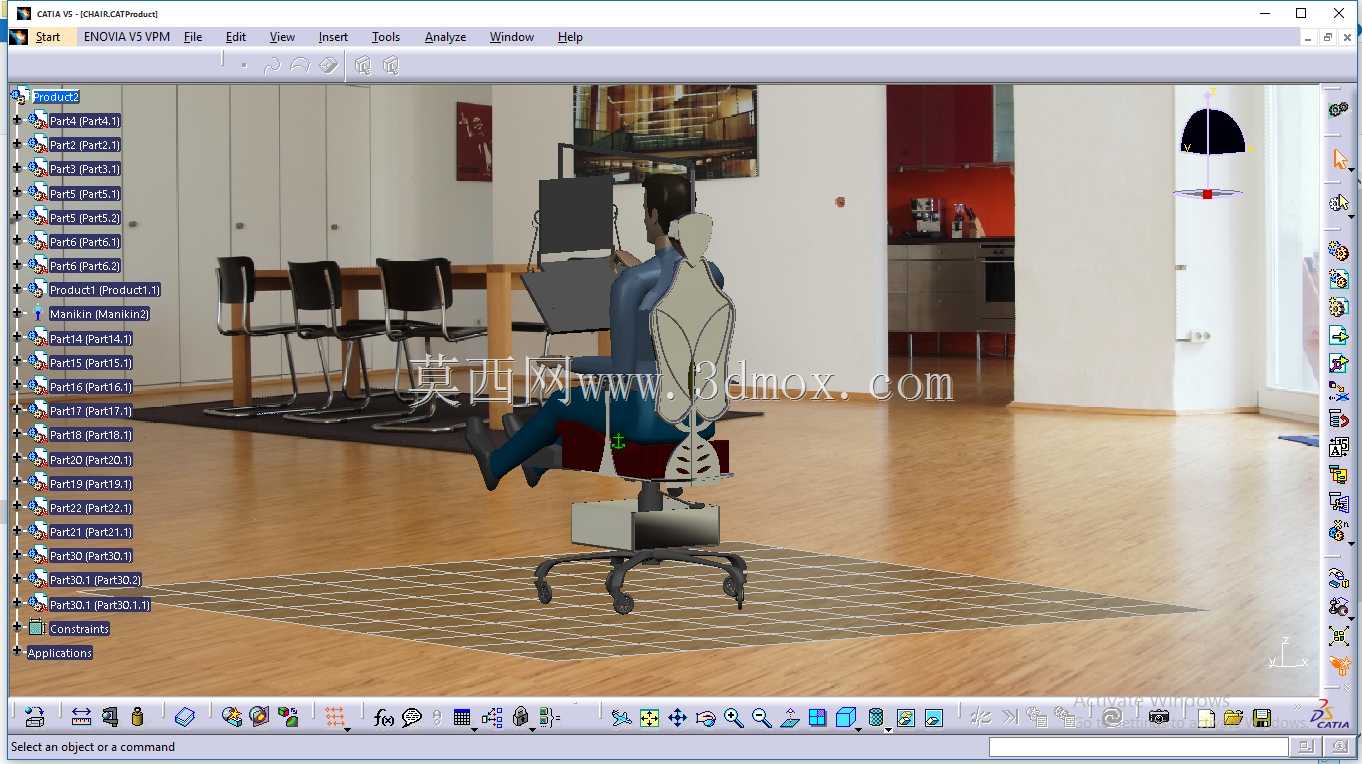1362x764 pixels.
Task: Open dropdown arrow beside Design Table icon
Action: click(473, 729)
